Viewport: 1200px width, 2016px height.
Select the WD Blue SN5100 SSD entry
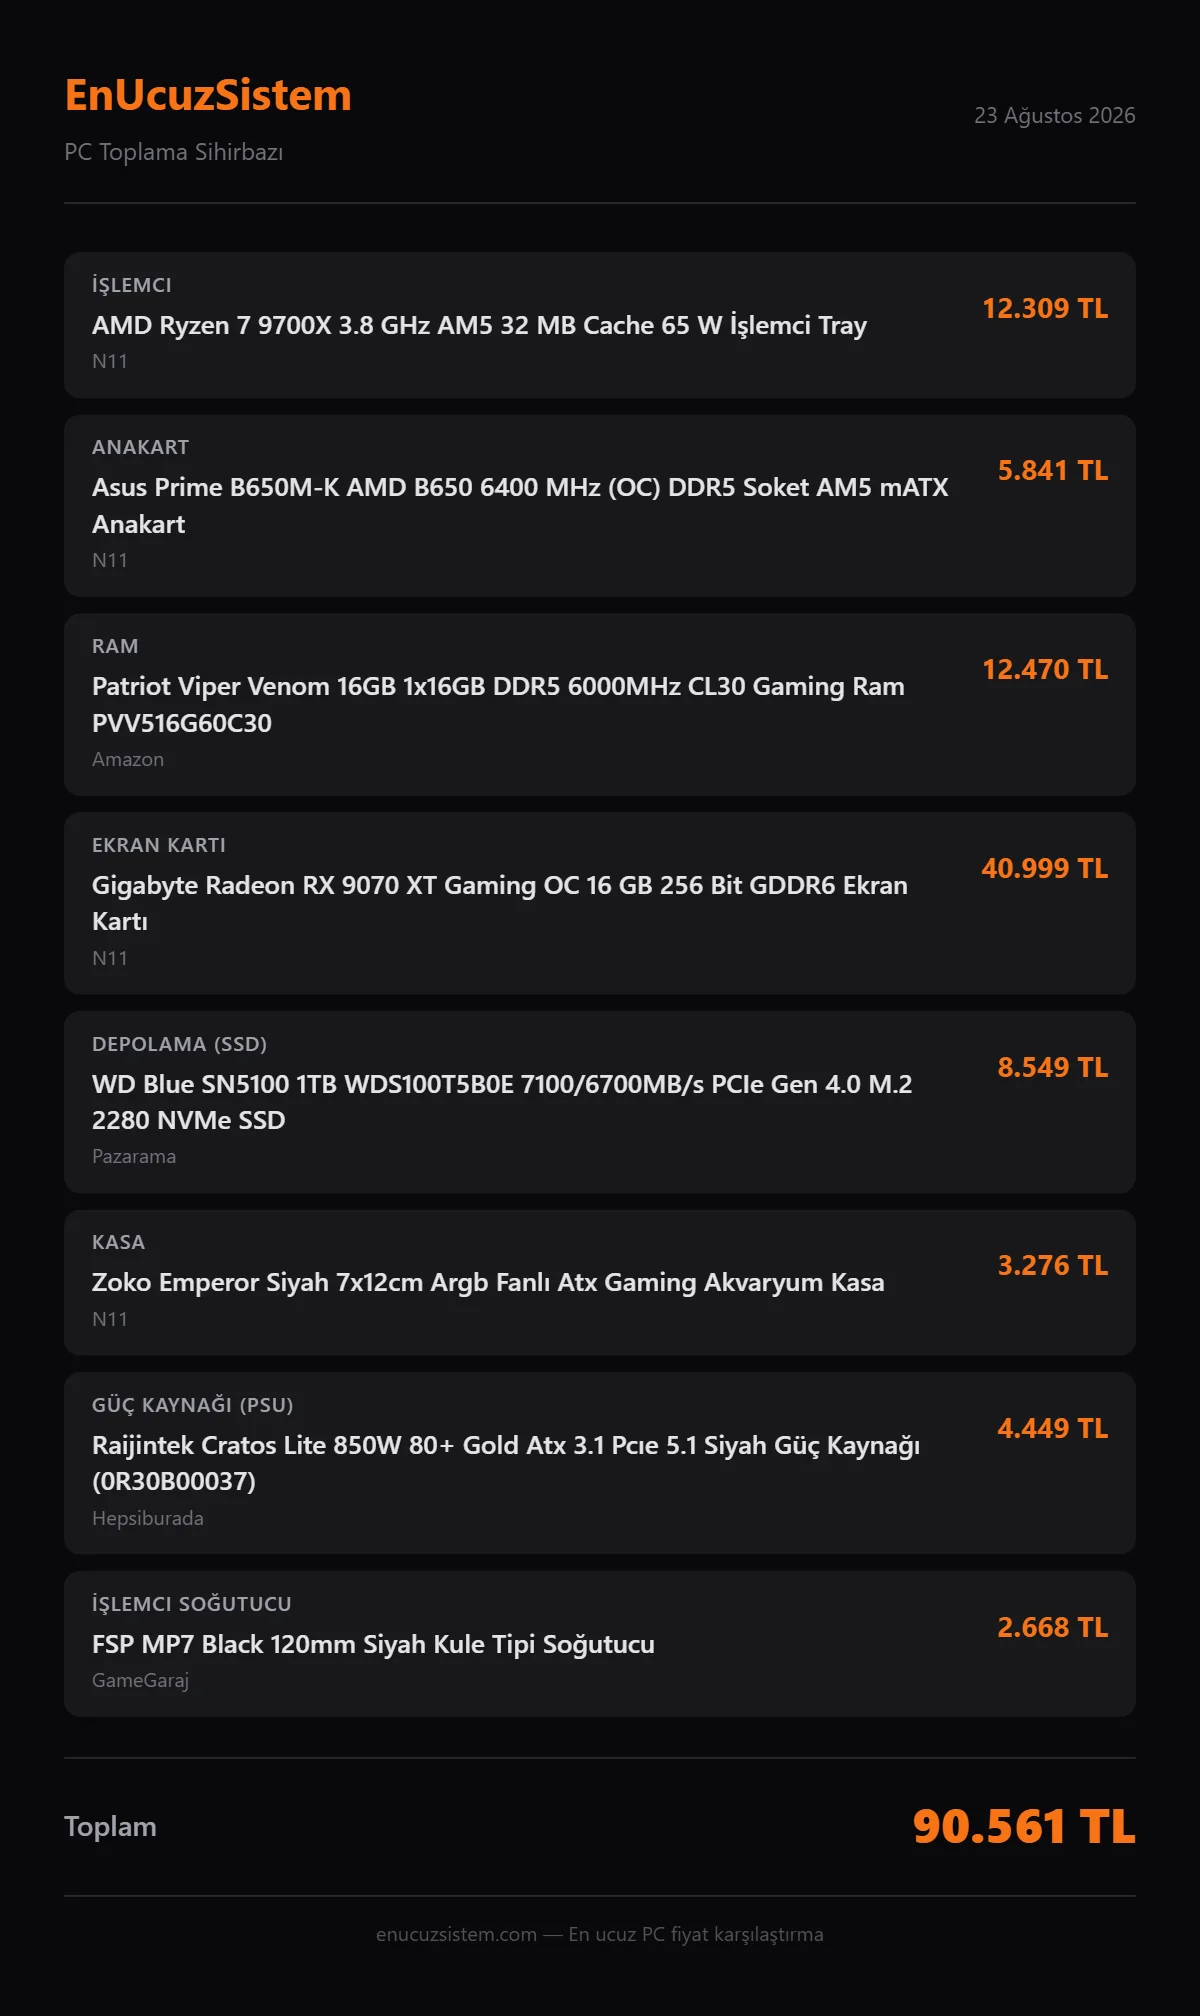[x=600, y=1102]
